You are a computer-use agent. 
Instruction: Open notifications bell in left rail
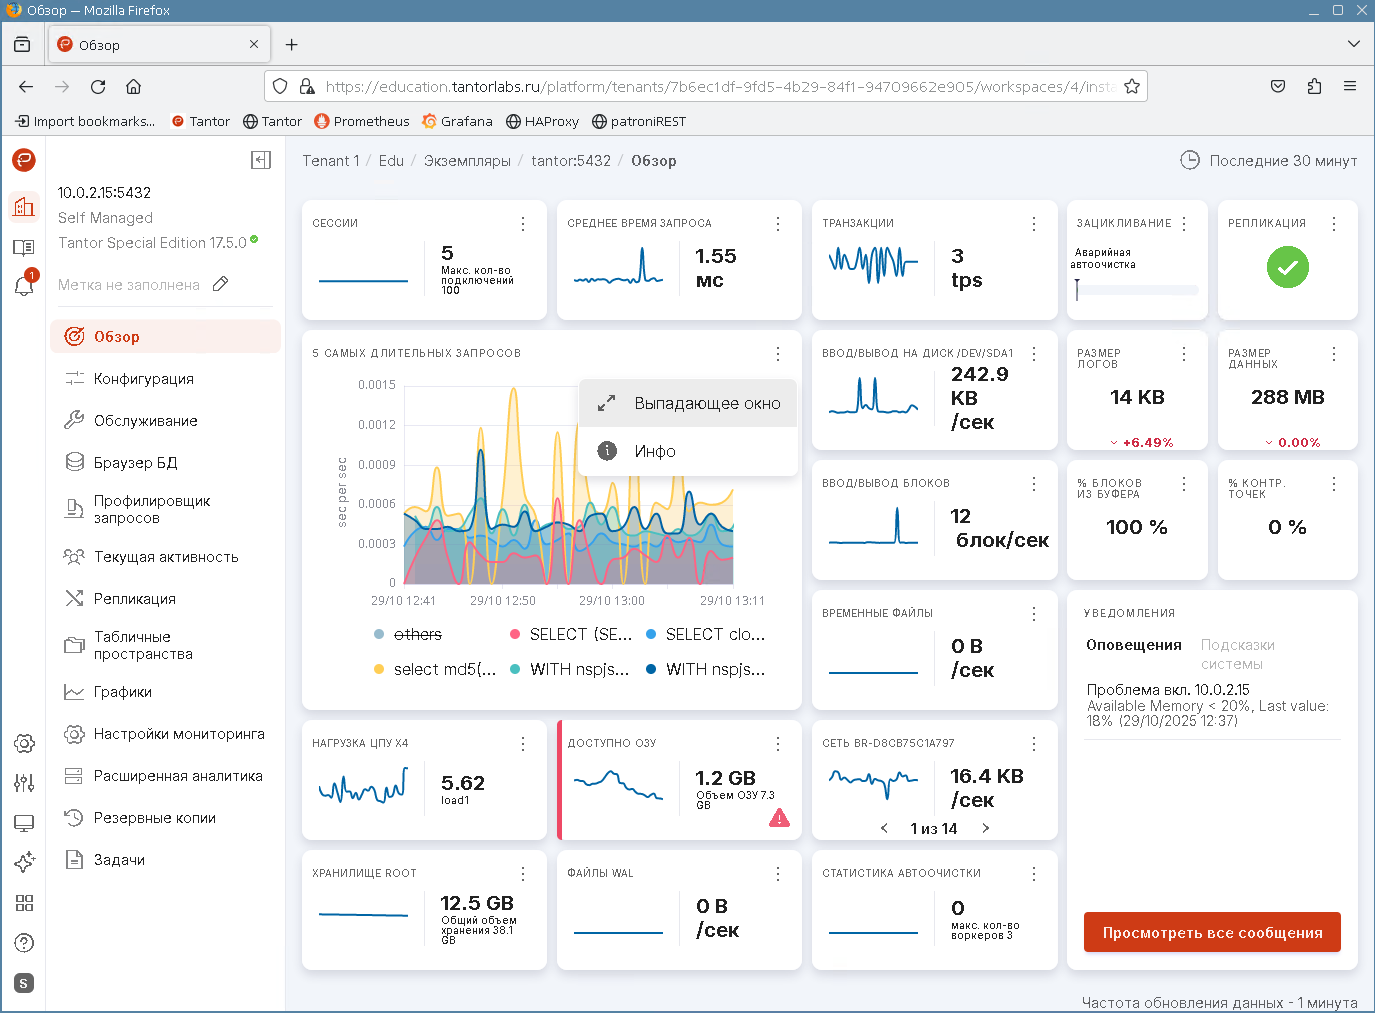24,286
